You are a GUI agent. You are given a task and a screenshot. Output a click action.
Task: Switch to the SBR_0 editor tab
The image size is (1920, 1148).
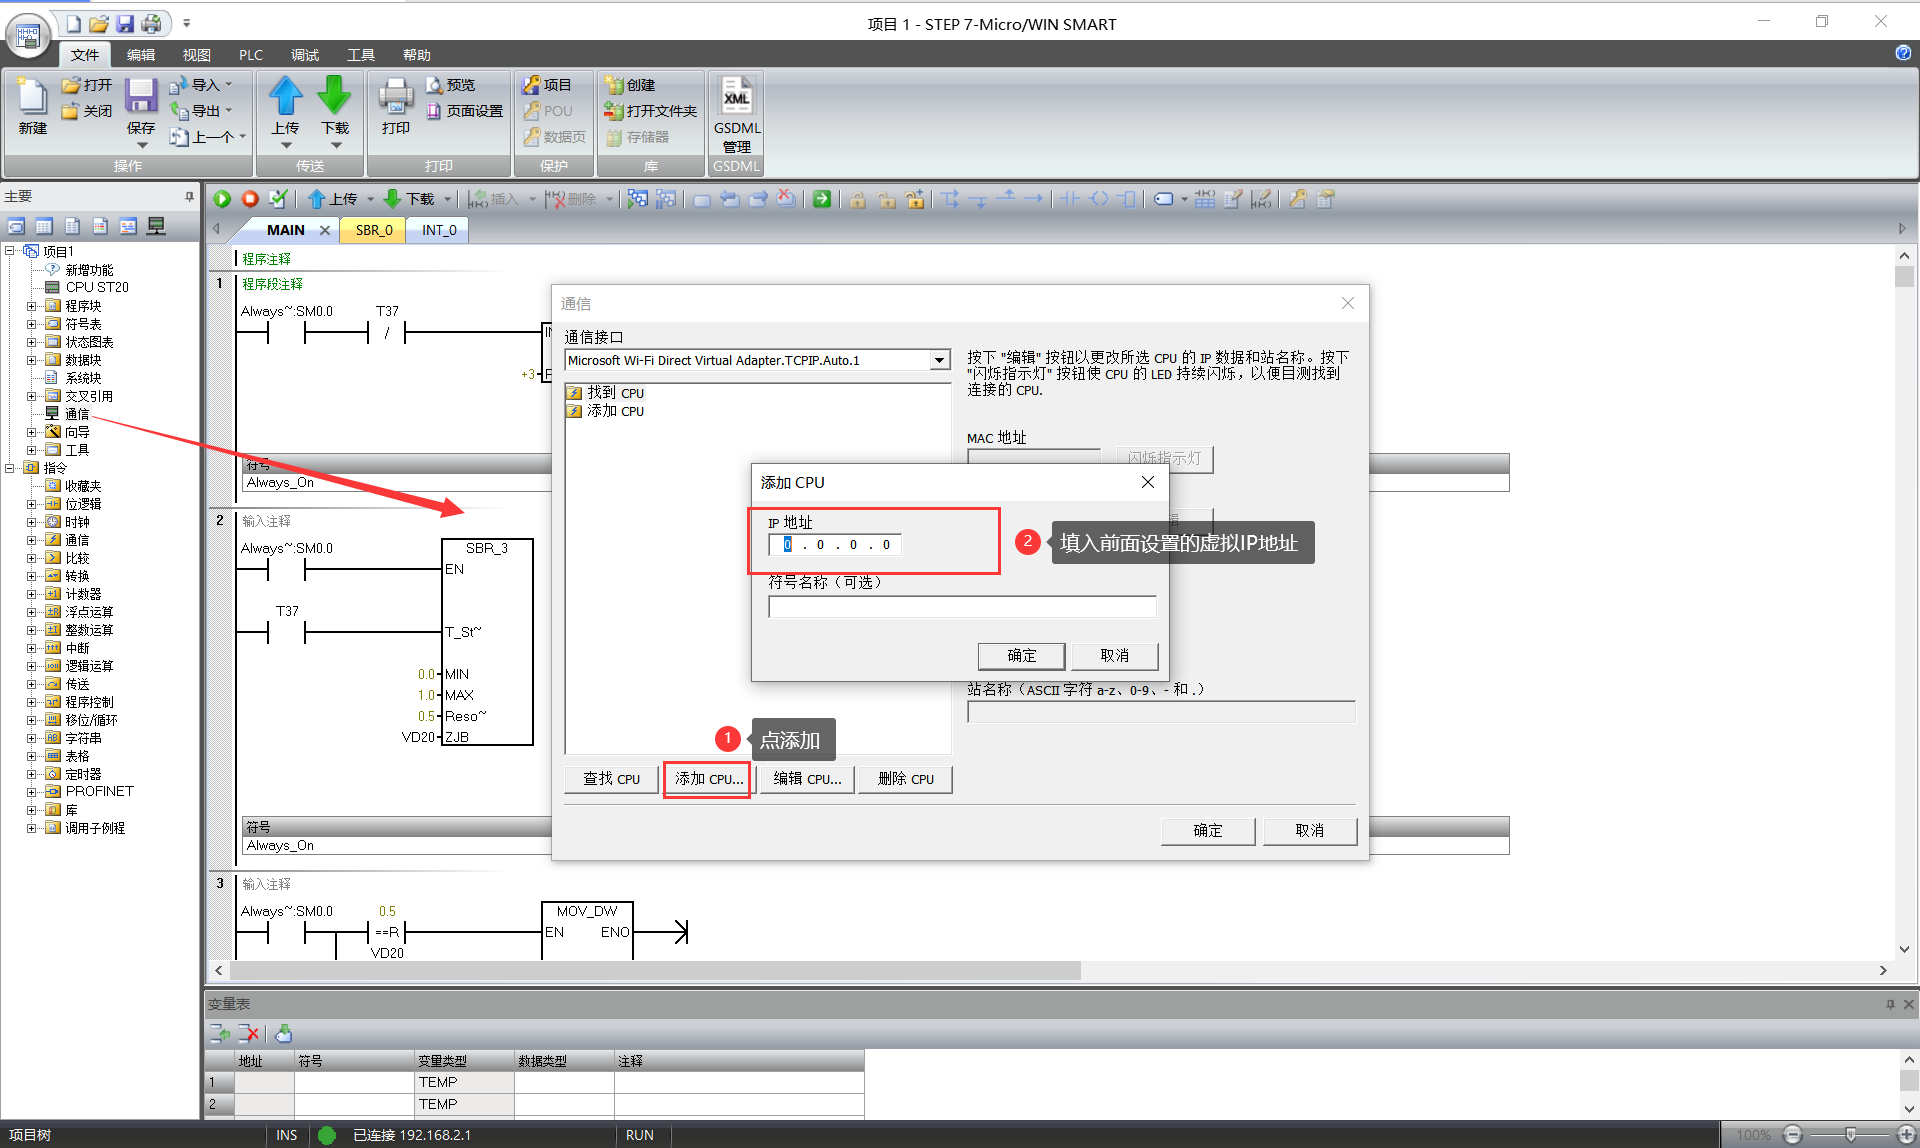tap(374, 230)
